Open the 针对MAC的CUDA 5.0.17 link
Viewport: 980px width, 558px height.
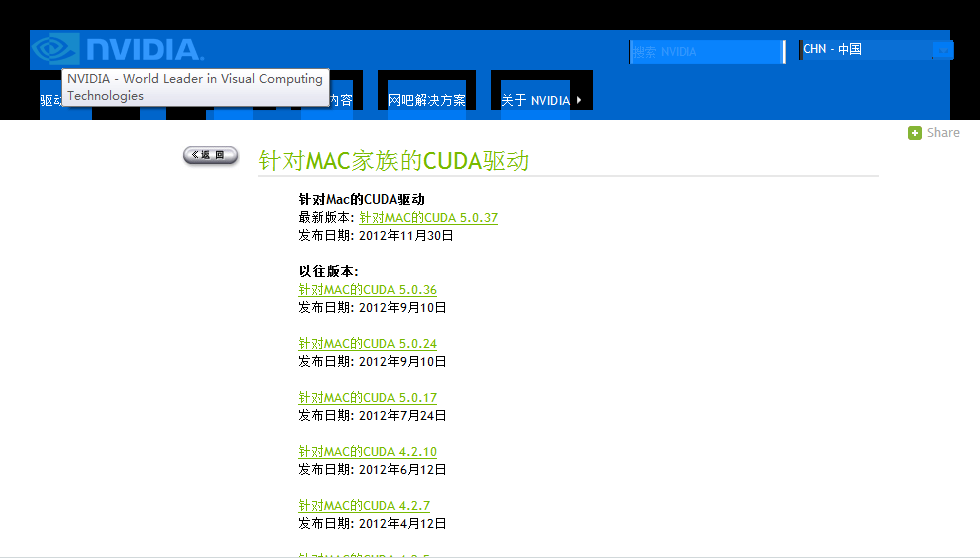[x=368, y=397]
